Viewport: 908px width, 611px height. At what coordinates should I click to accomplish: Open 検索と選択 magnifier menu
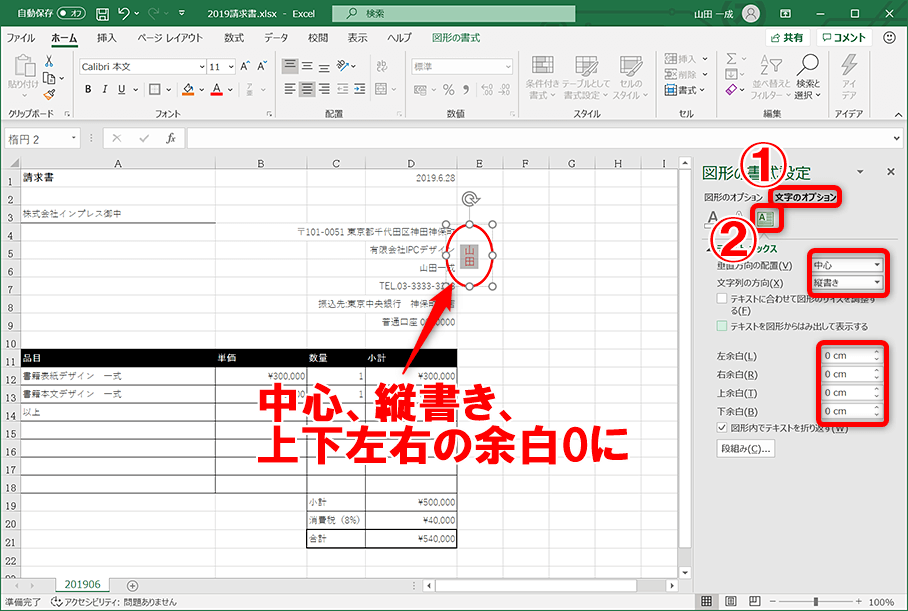pos(807,77)
